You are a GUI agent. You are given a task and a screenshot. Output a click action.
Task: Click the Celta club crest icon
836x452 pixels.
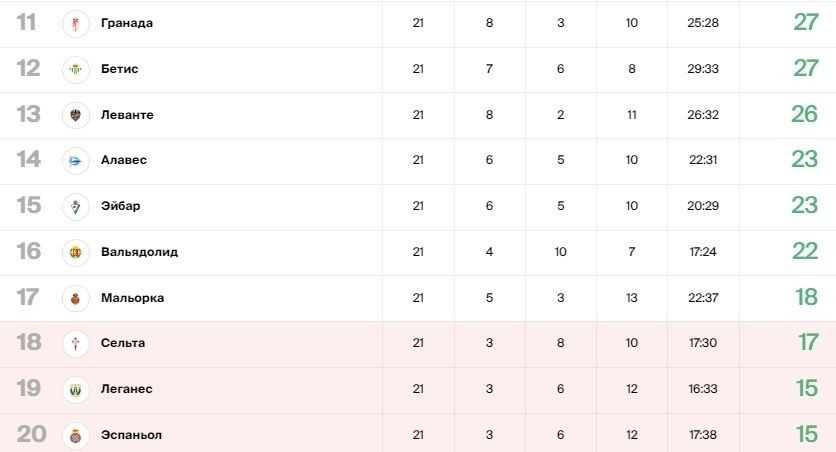click(x=75, y=343)
